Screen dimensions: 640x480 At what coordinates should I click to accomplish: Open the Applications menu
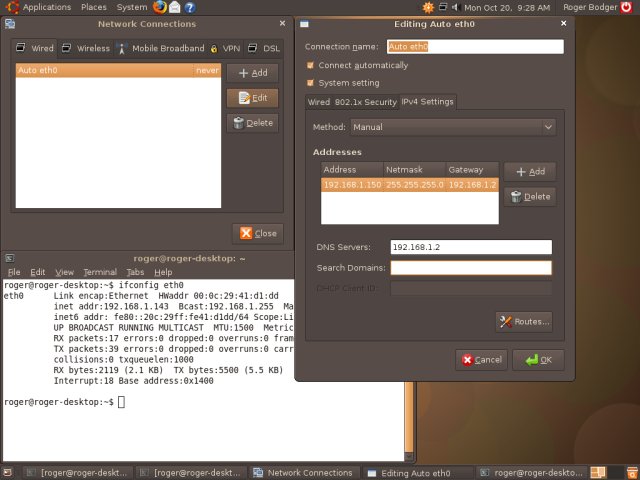tap(47, 7)
